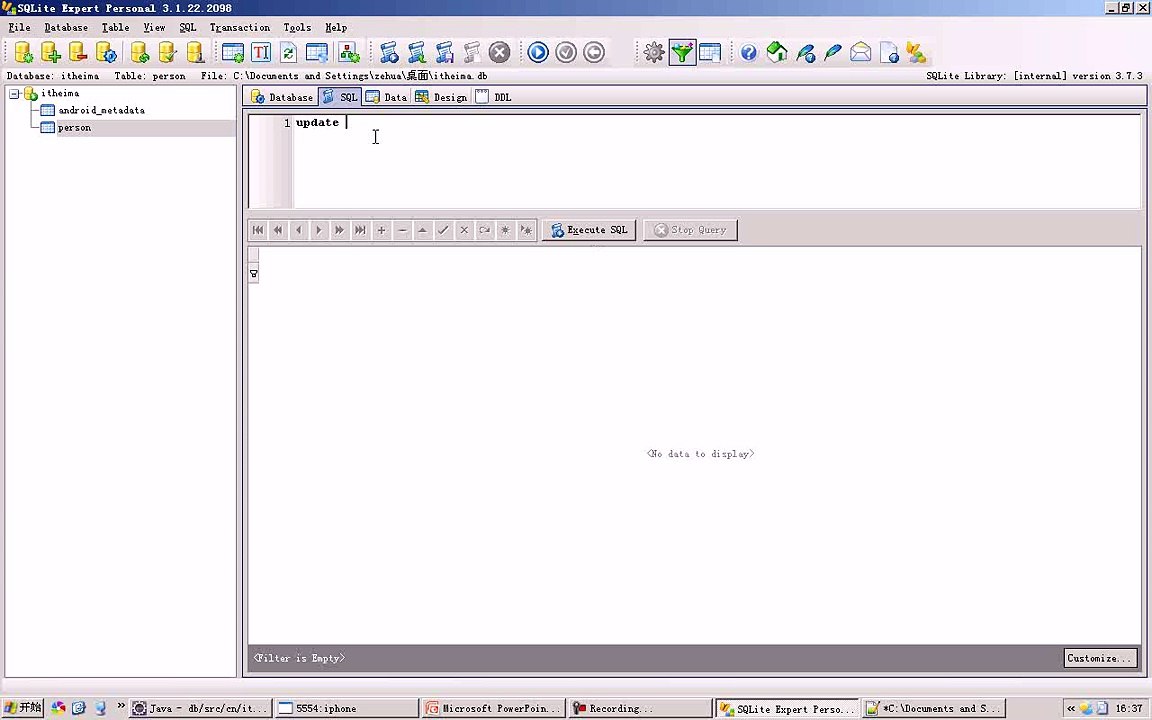Click the Delete record minus button

point(402,230)
